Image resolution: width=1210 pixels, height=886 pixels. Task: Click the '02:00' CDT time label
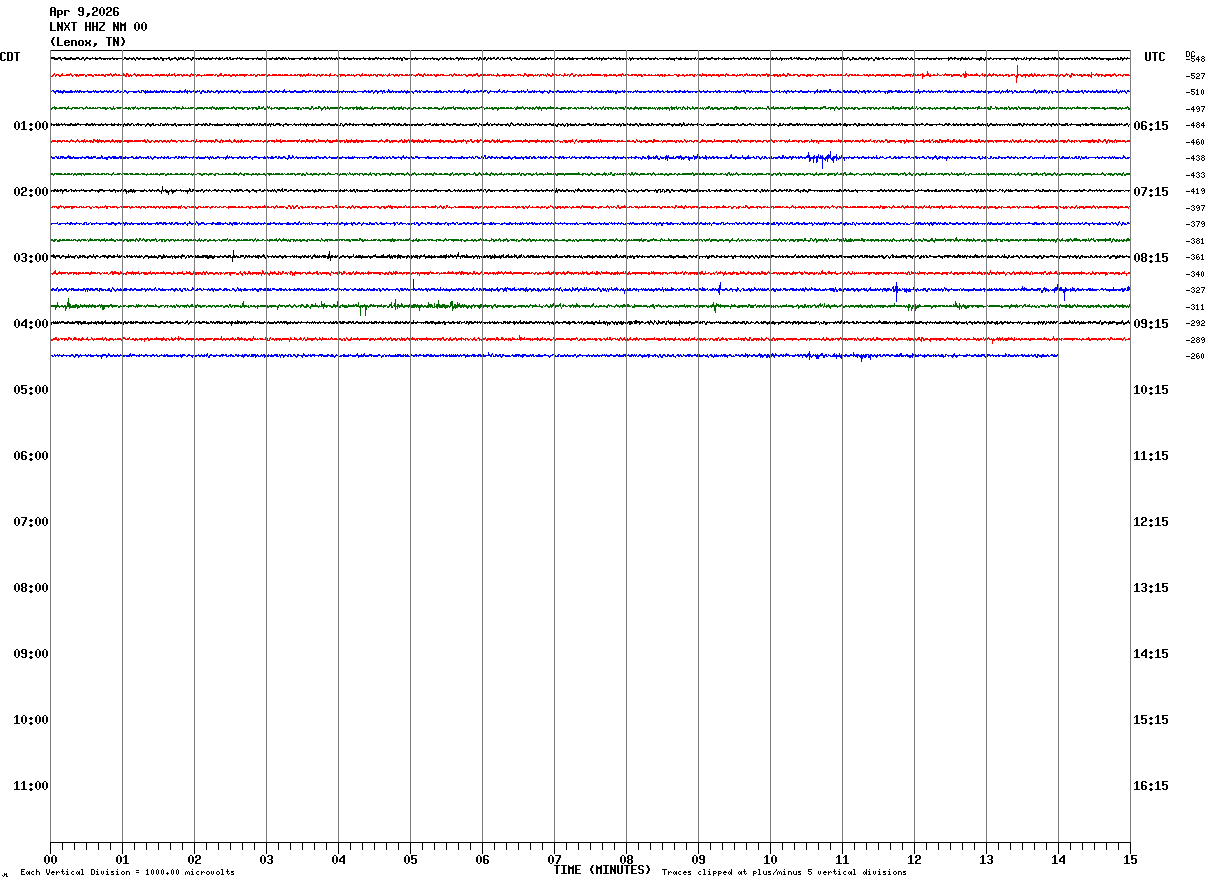coord(31,192)
